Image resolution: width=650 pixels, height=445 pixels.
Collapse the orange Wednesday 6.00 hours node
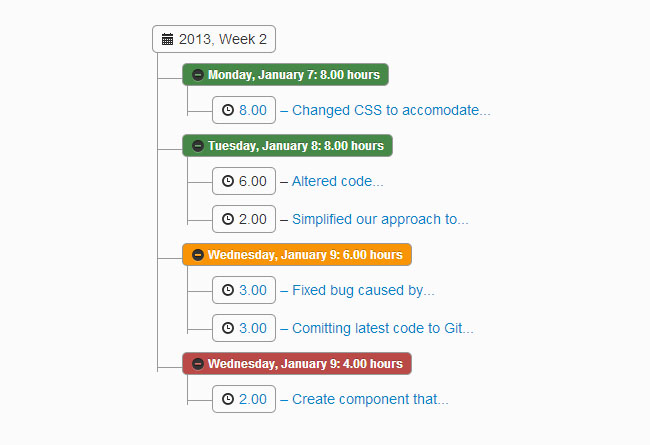197,255
